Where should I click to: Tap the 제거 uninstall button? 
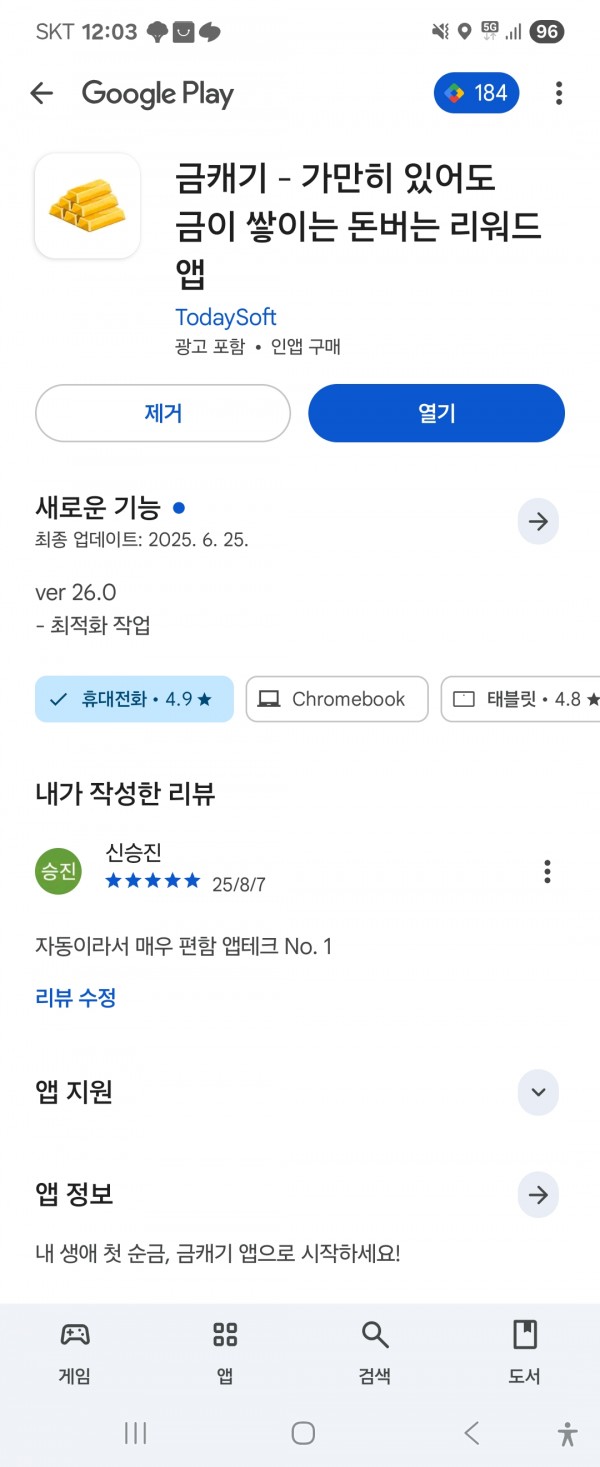(163, 413)
